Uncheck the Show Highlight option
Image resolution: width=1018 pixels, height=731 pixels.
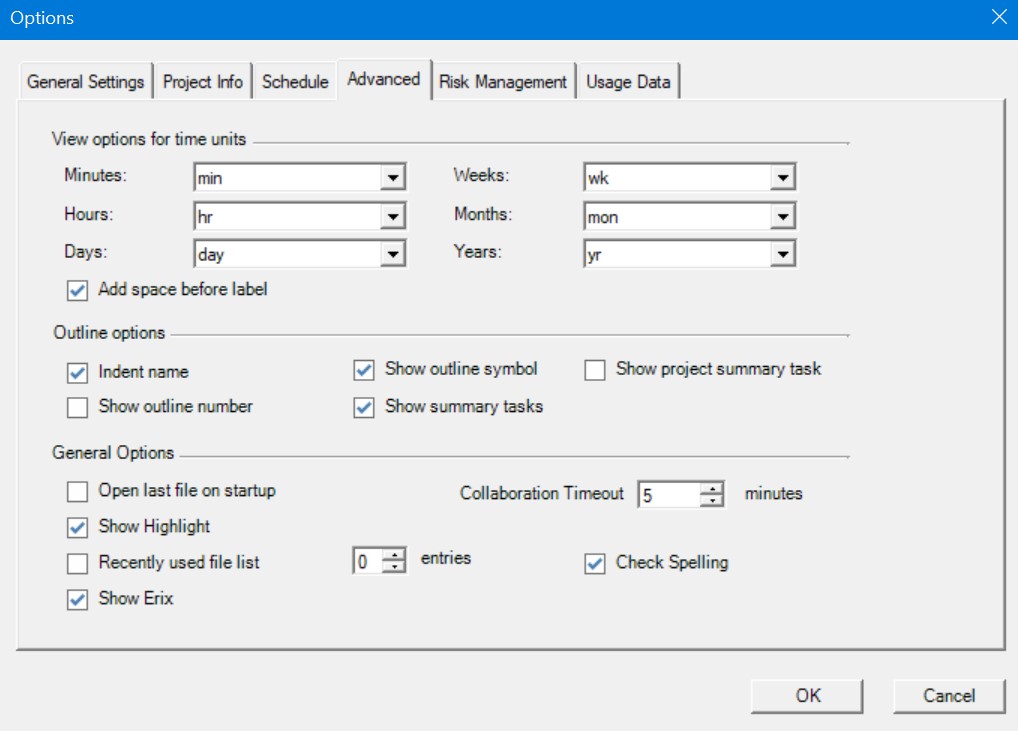tap(77, 527)
